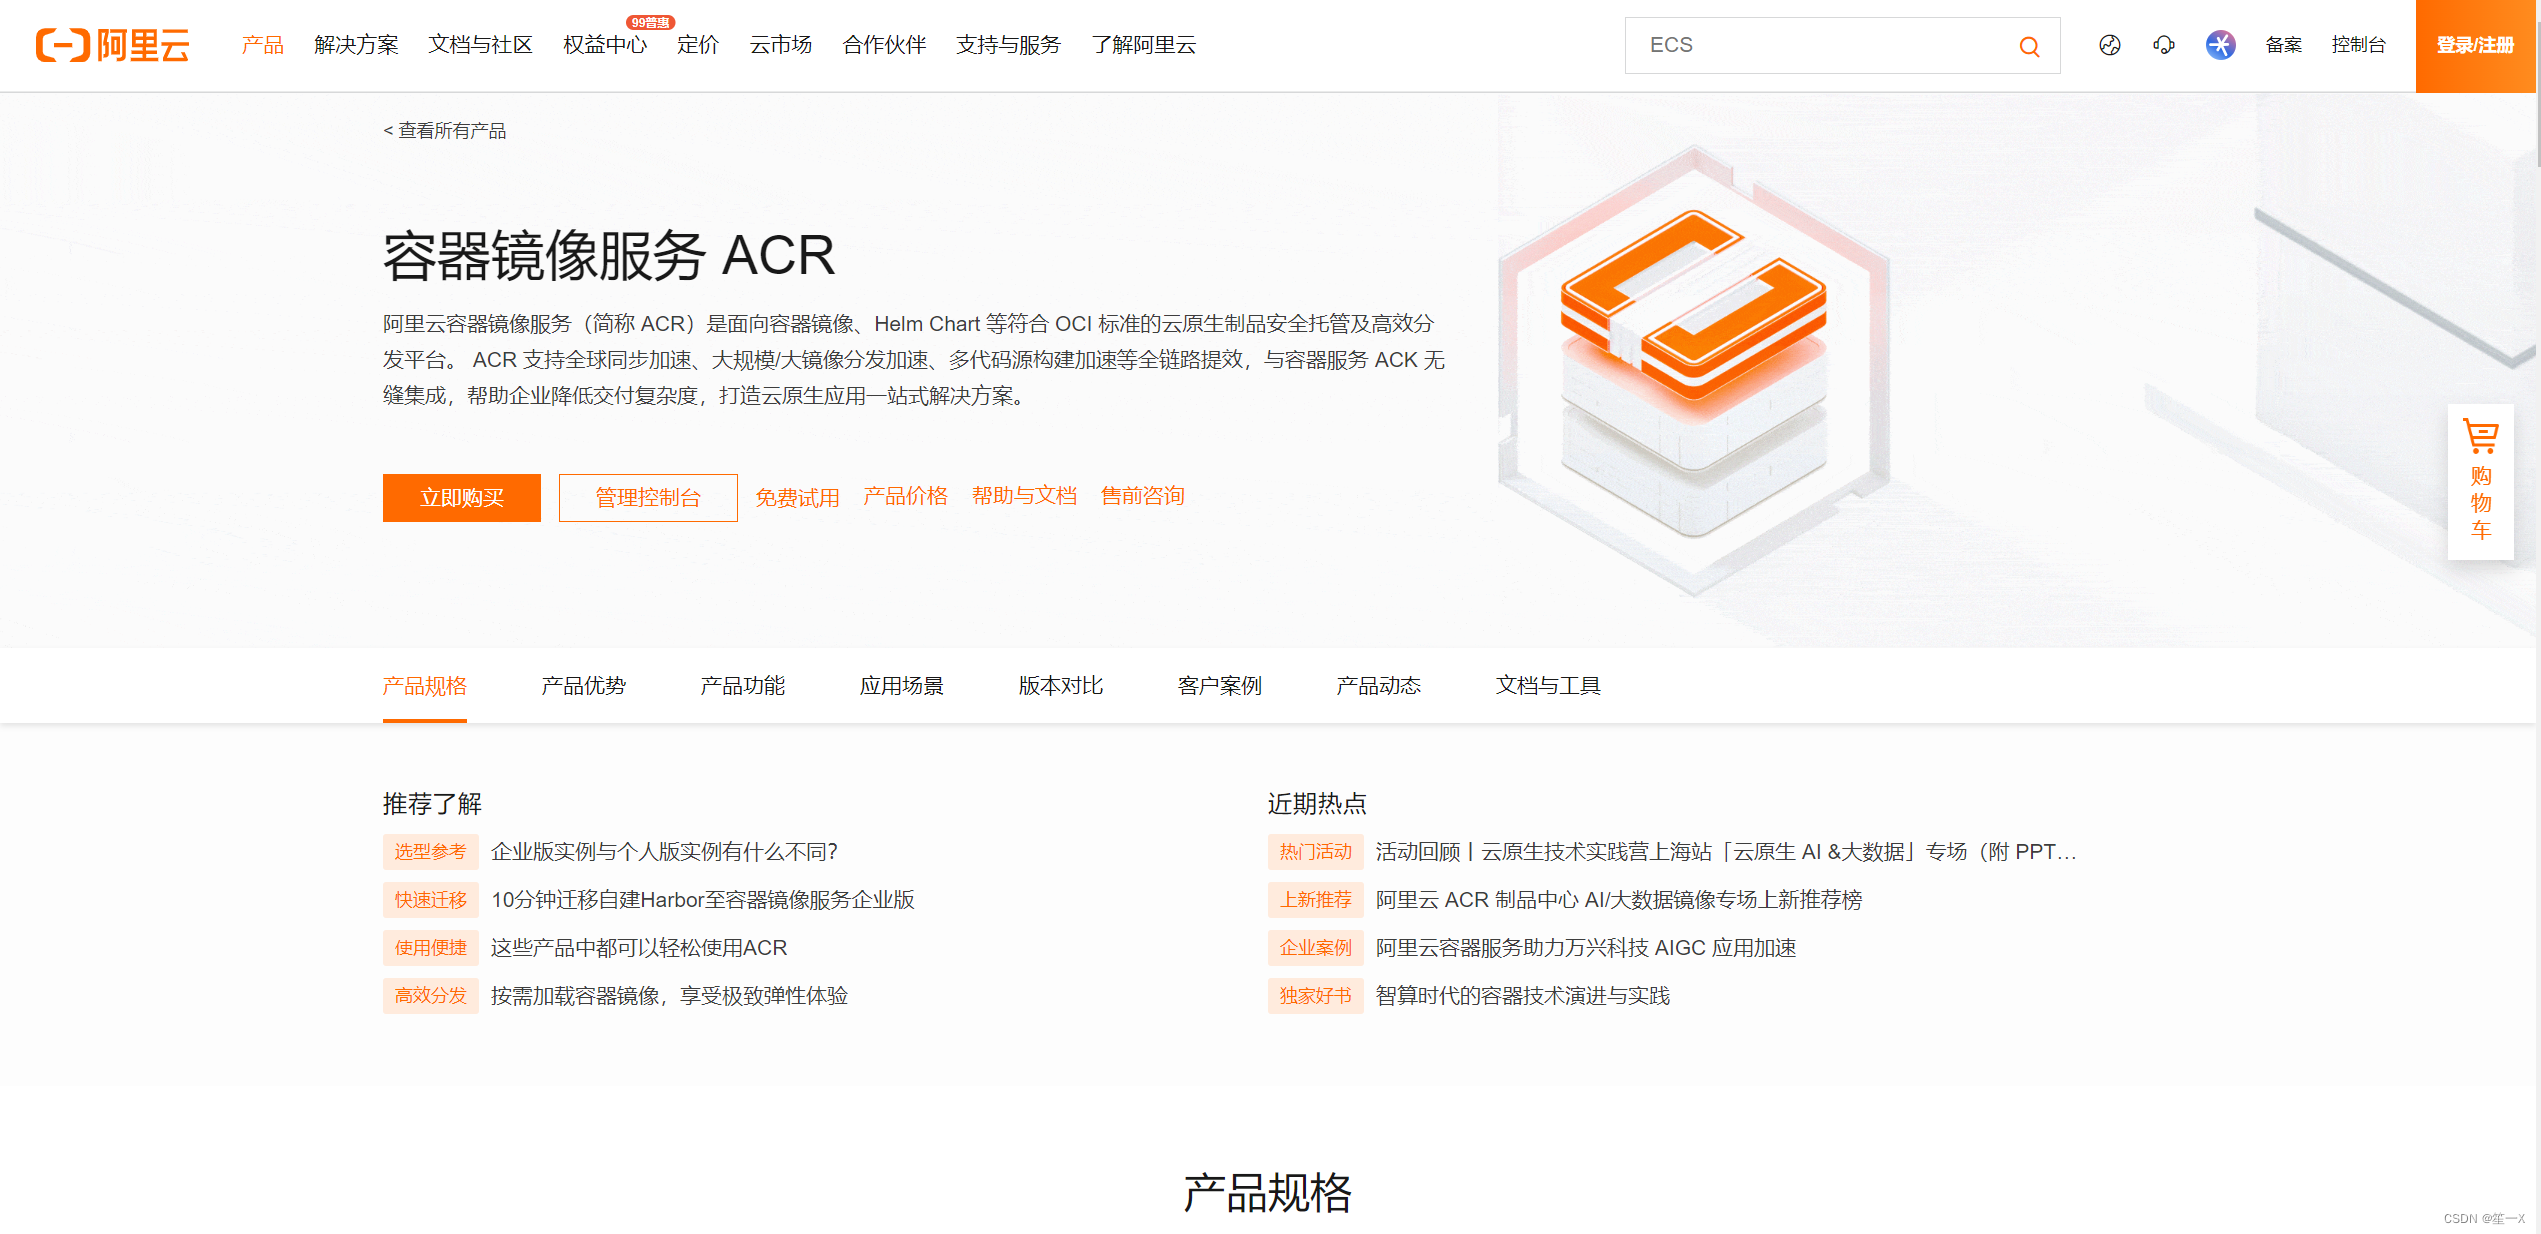This screenshot has height=1234, width=2541.
Task: Click the 登录/注册 button
Action: click(2475, 46)
